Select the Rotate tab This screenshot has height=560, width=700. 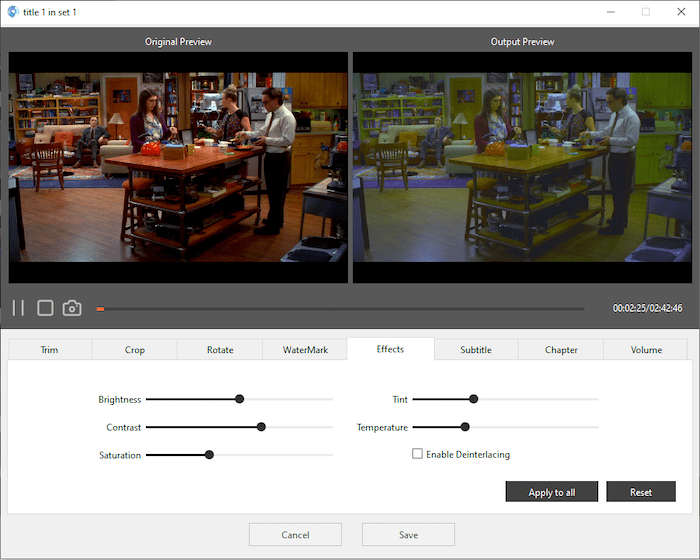(x=220, y=350)
